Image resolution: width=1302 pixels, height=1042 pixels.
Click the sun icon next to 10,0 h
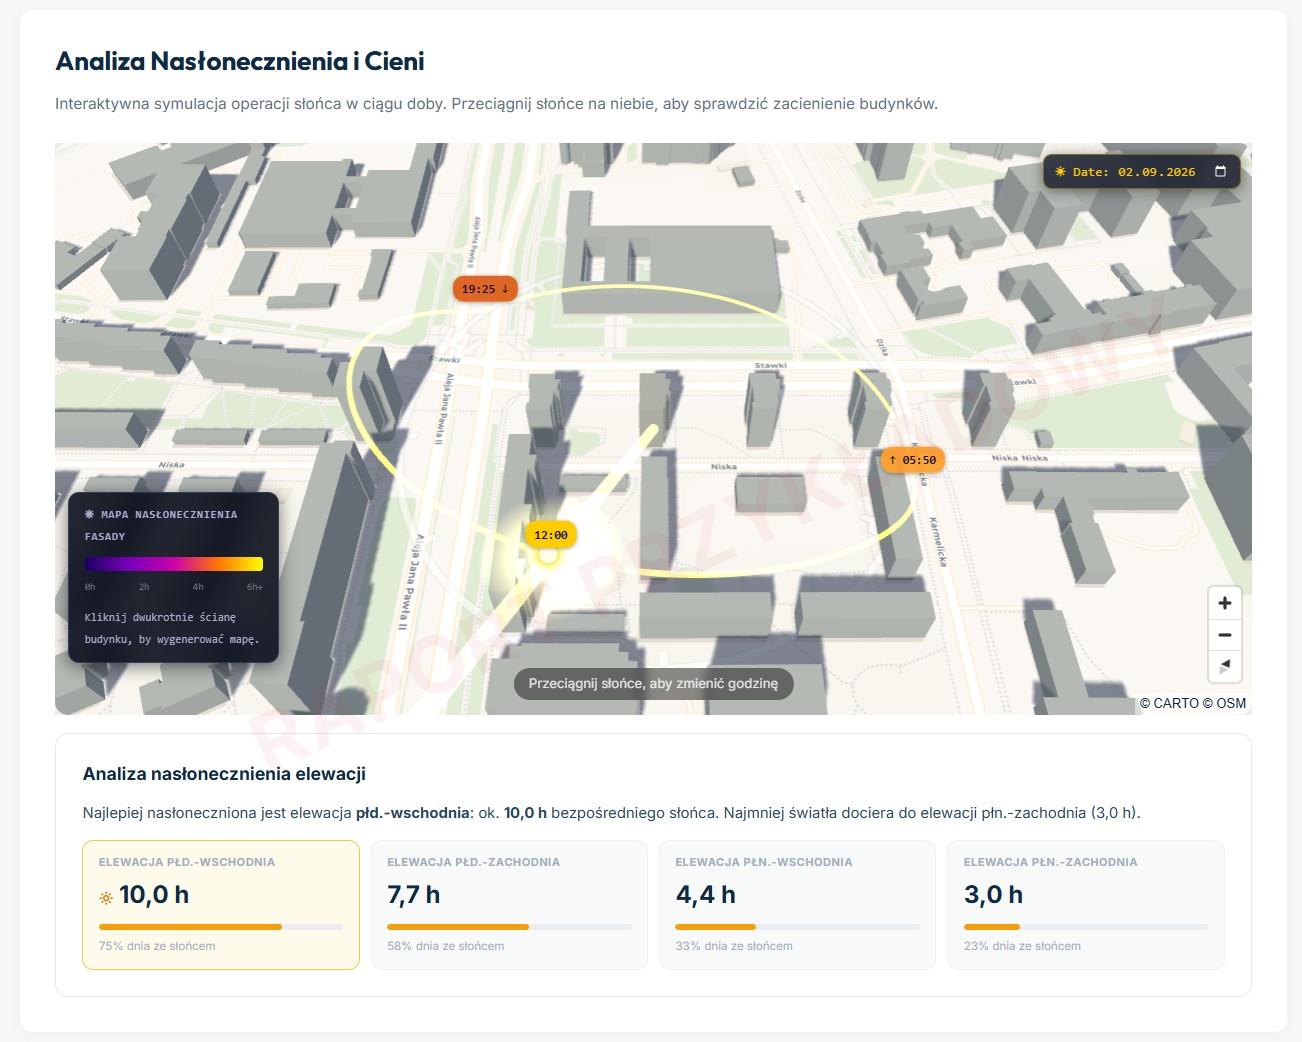pyautogui.click(x=106, y=898)
